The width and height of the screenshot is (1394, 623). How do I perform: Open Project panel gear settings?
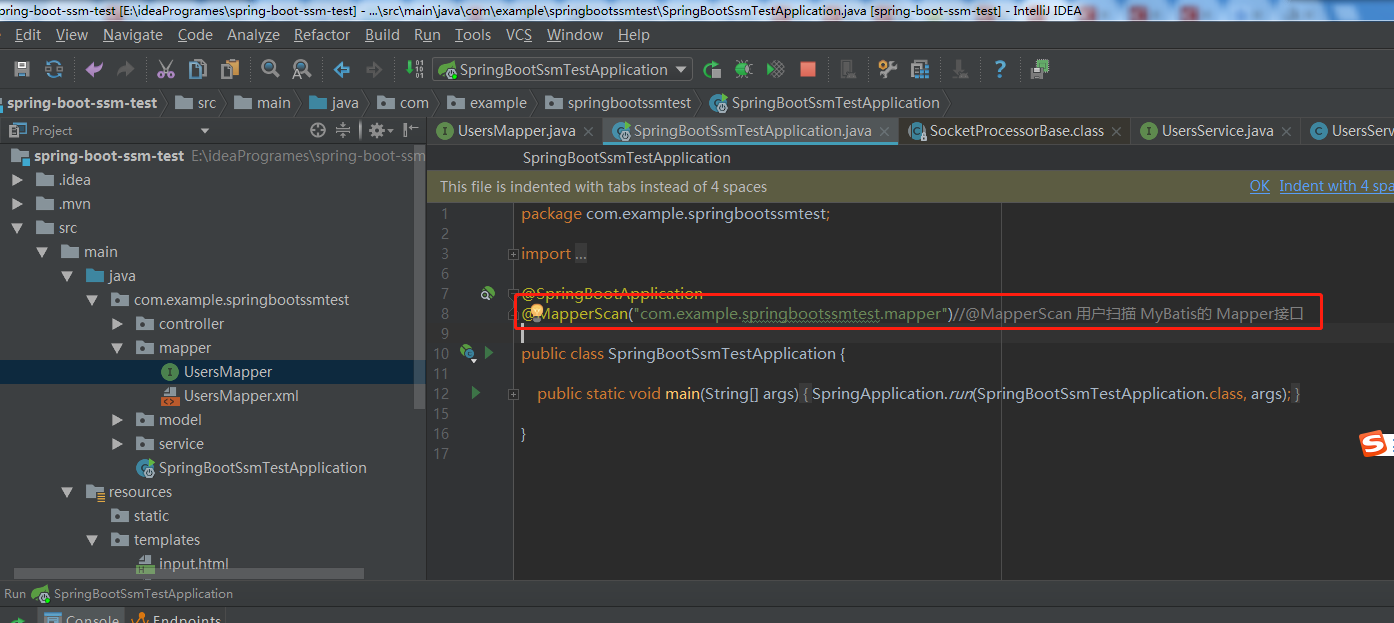380,130
